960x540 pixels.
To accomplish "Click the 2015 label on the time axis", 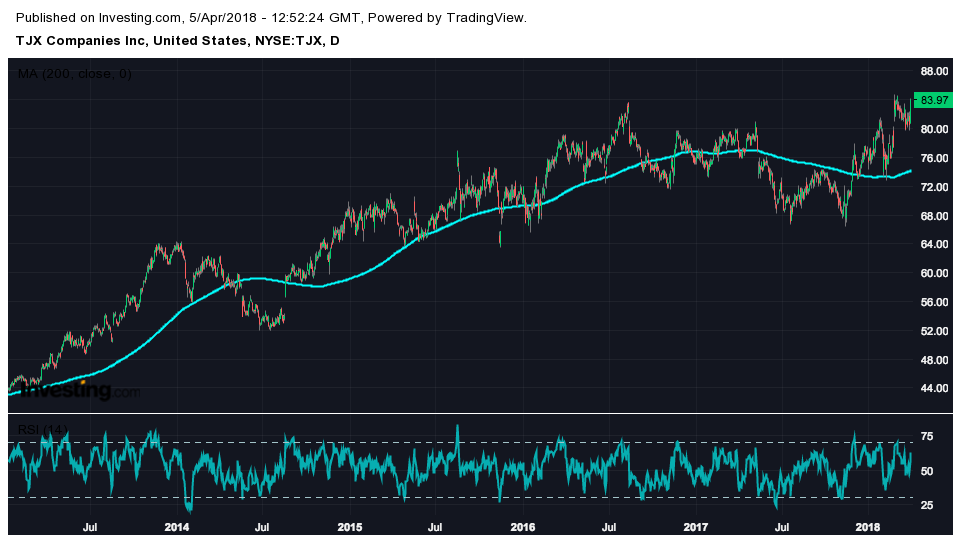I will [x=350, y=527].
